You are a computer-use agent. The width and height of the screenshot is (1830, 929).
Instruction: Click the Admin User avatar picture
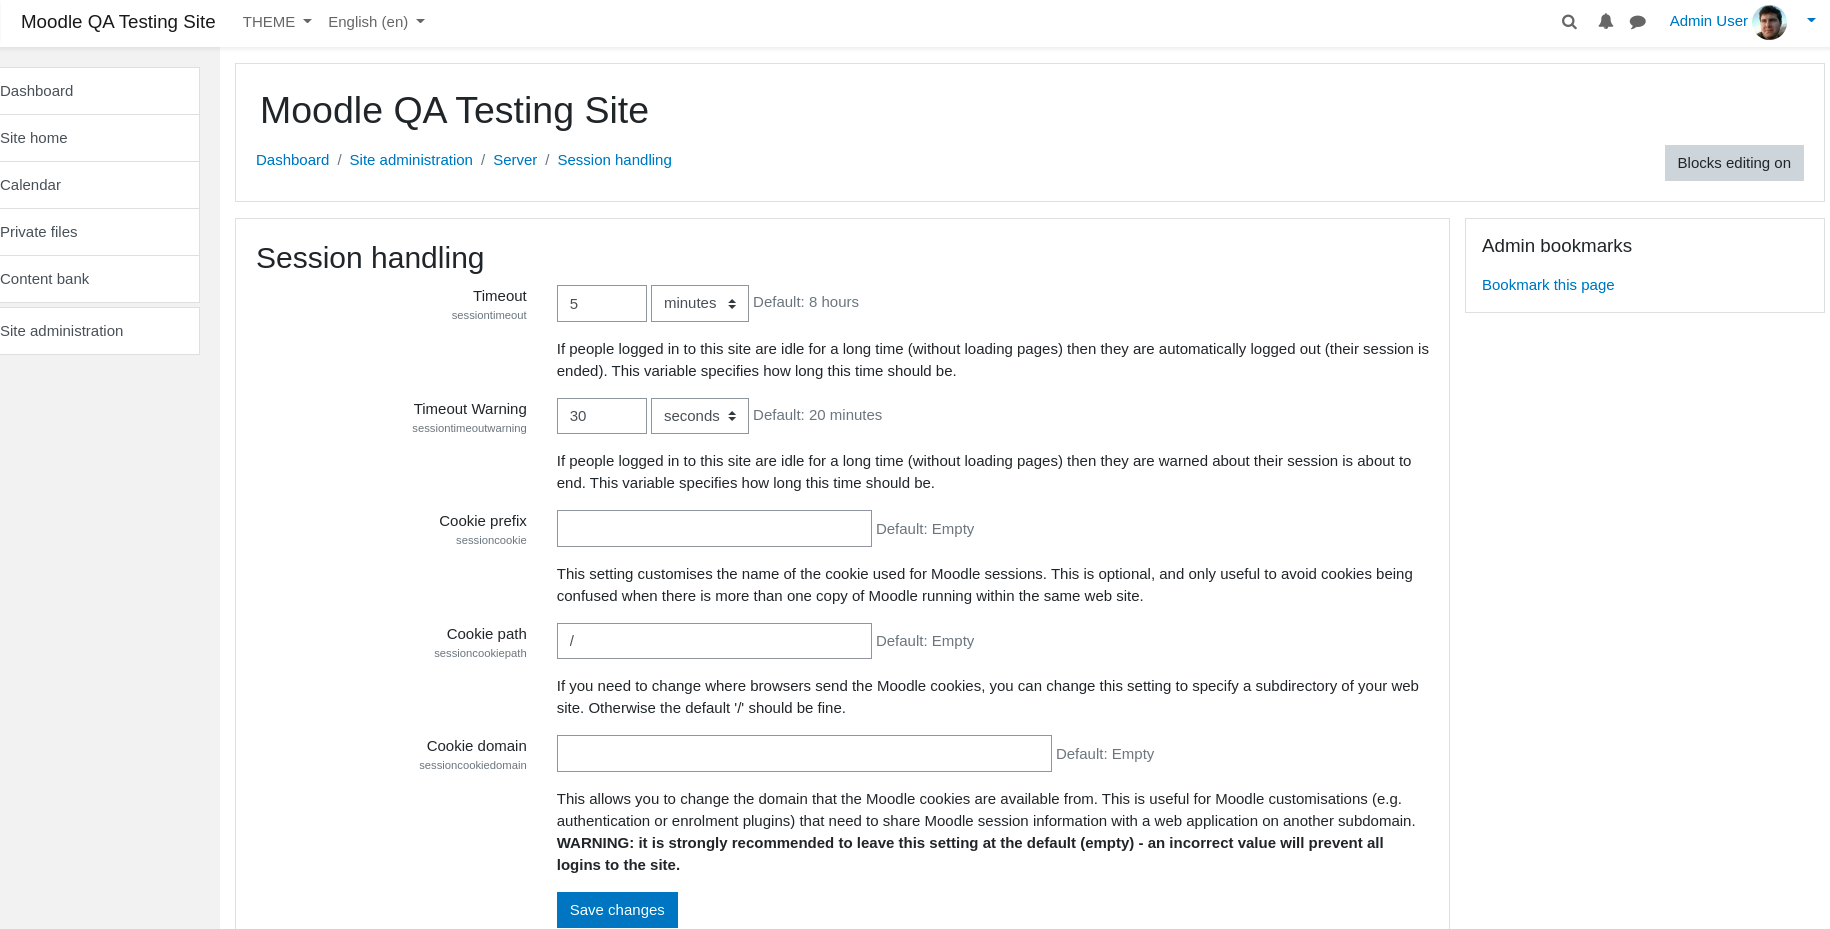click(1770, 22)
